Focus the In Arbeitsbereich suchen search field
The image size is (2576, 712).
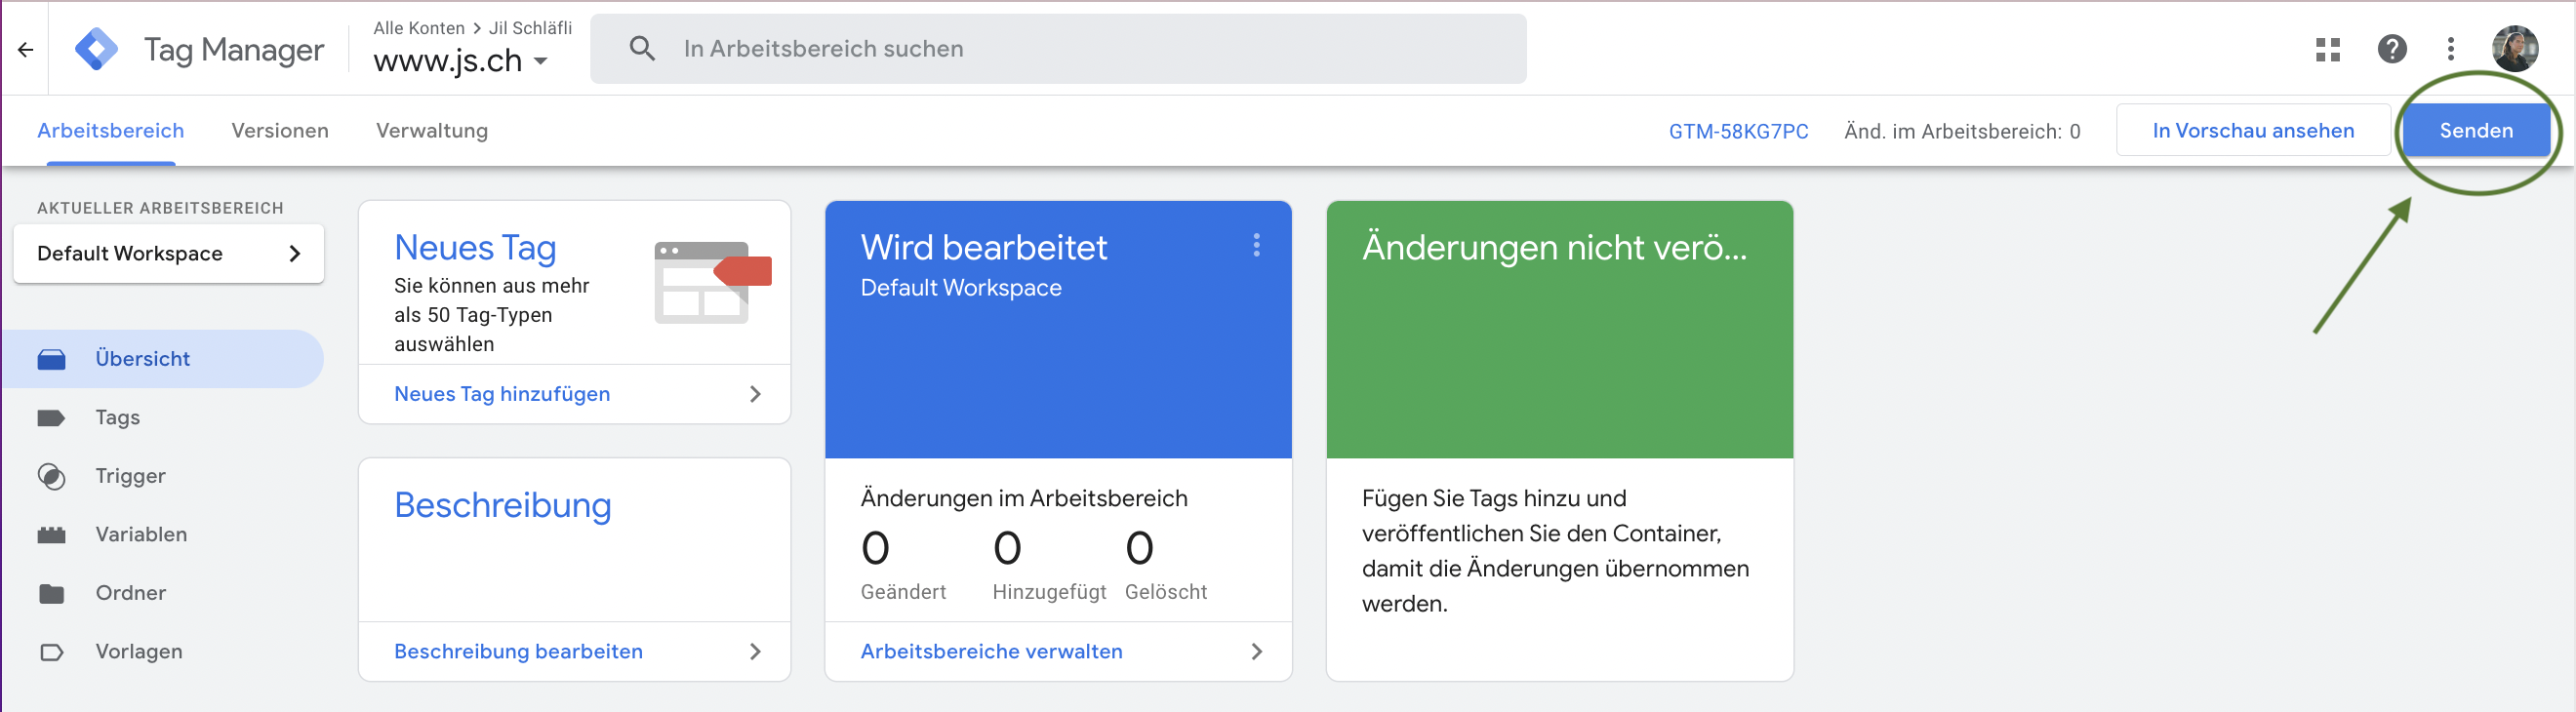(1058, 49)
